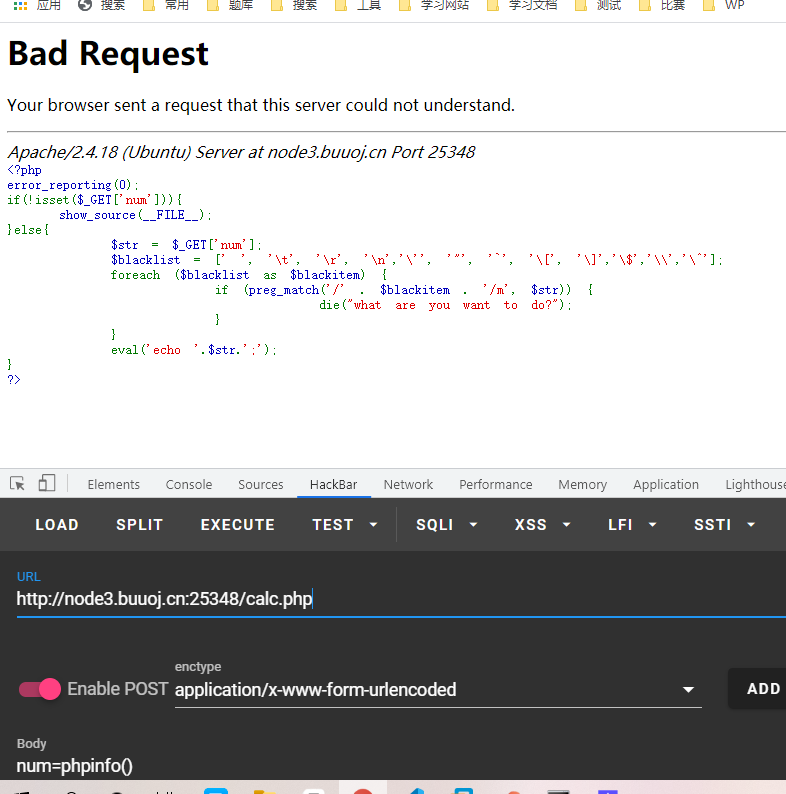Open the 工具 bookmark folder

tap(358, 5)
